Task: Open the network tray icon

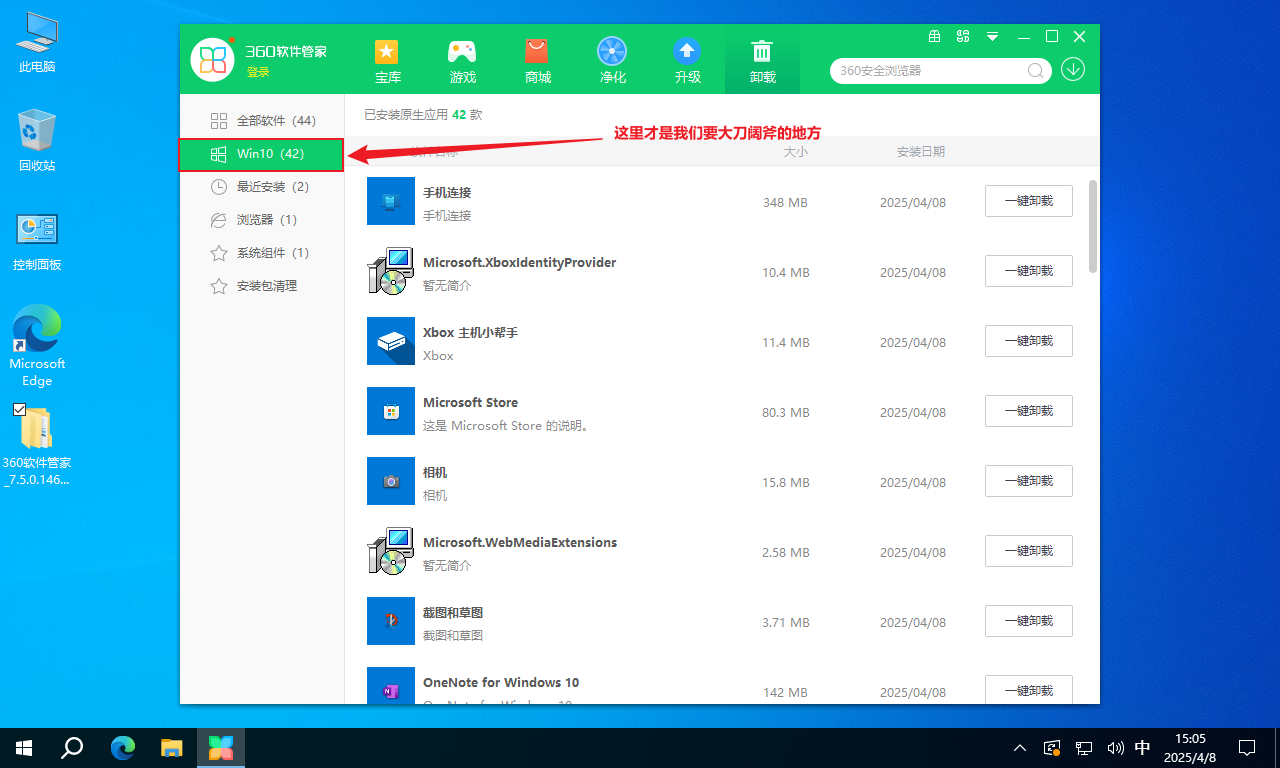Action: pyautogui.click(x=1084, y=747)
